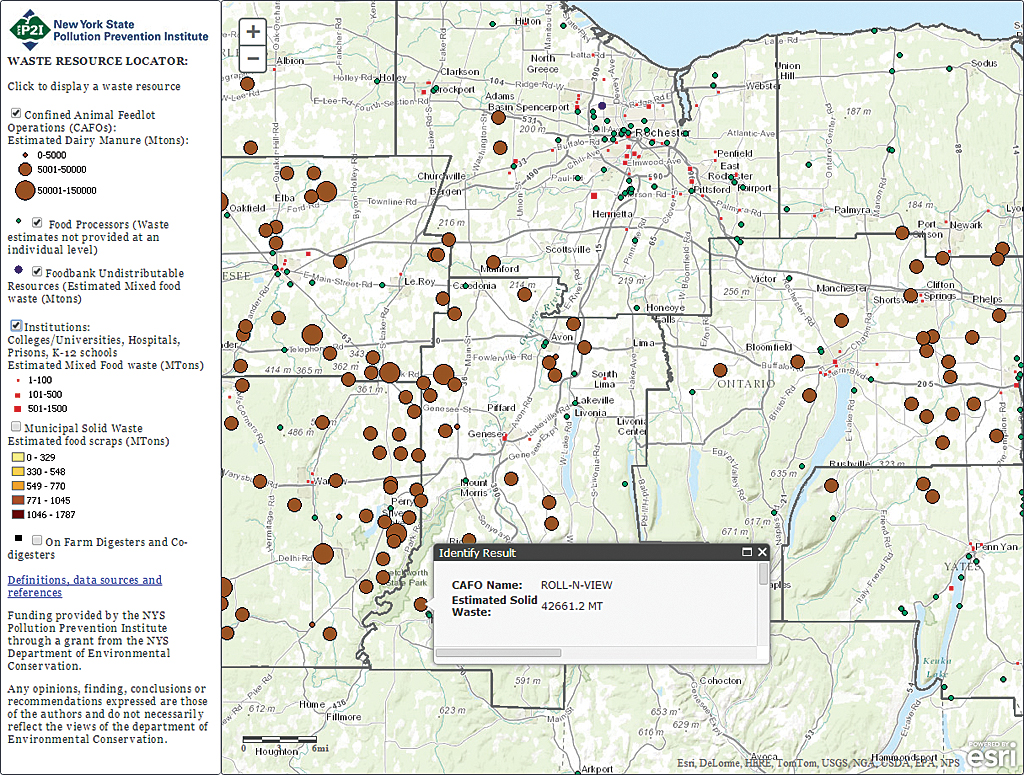
Task: Click the Rochester city label
Action: click(662, 133)
